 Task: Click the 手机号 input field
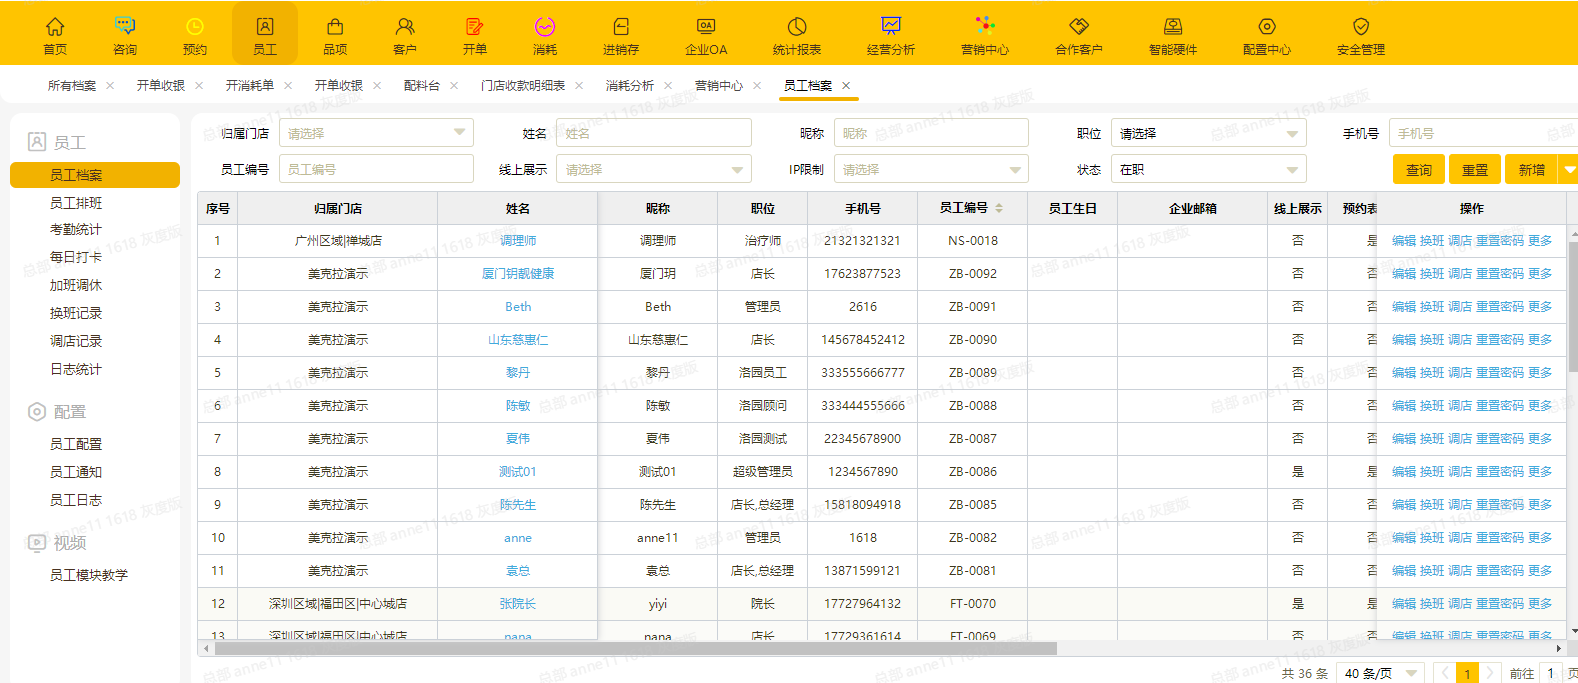coord(1483,133)
